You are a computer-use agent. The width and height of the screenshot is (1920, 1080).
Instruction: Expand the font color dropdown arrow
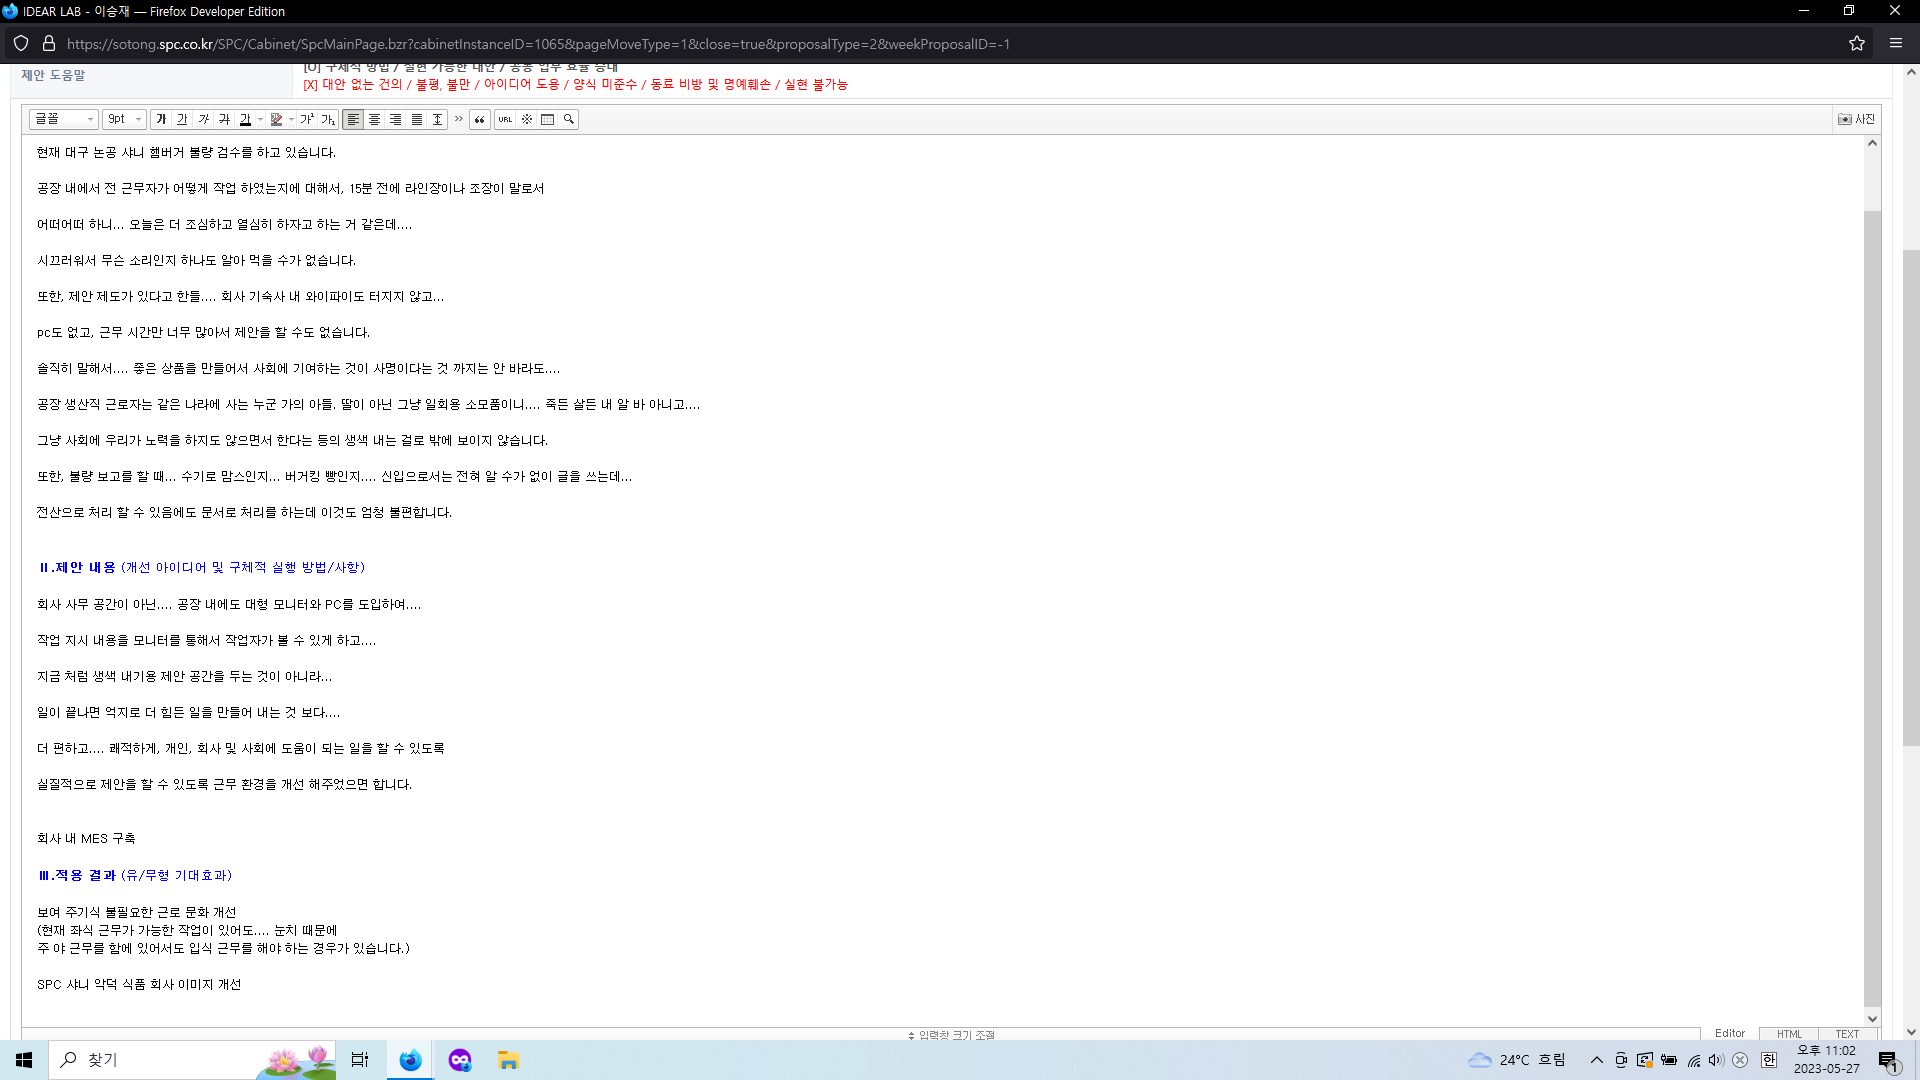pos(260,119)
